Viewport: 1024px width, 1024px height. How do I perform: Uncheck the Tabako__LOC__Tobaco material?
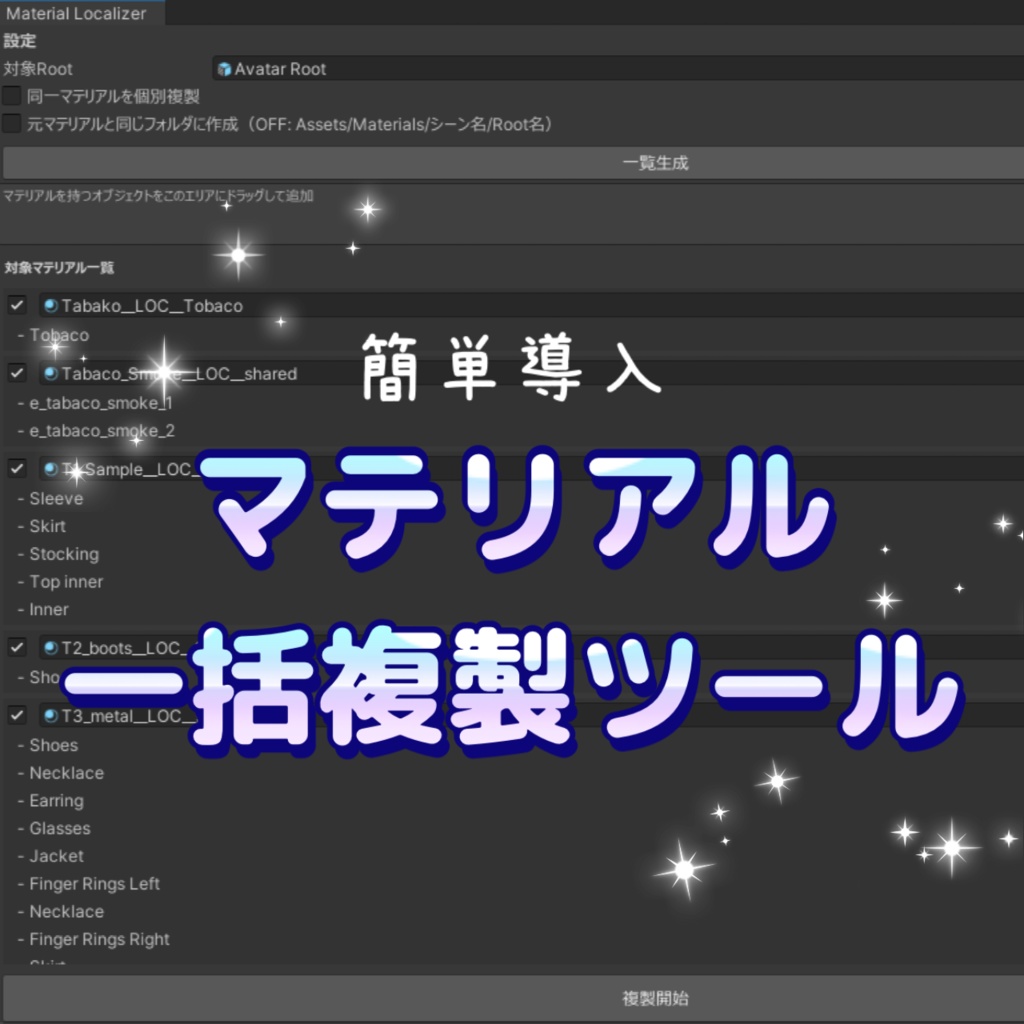click(x=15, y=306)
